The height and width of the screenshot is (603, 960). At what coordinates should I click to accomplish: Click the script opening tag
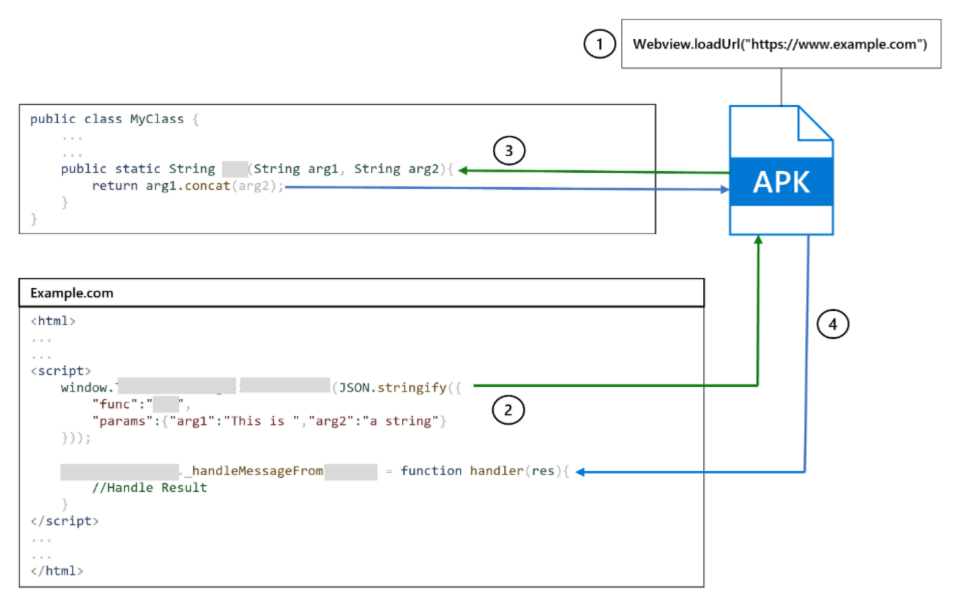(60, 370)
